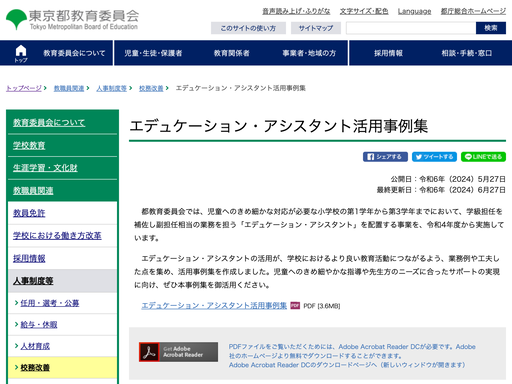Image resolution: width=512 pixels, height=384 pixels.
Task: Open 教育委員会について in green sidebar
Action: click(x=49, y=123)
